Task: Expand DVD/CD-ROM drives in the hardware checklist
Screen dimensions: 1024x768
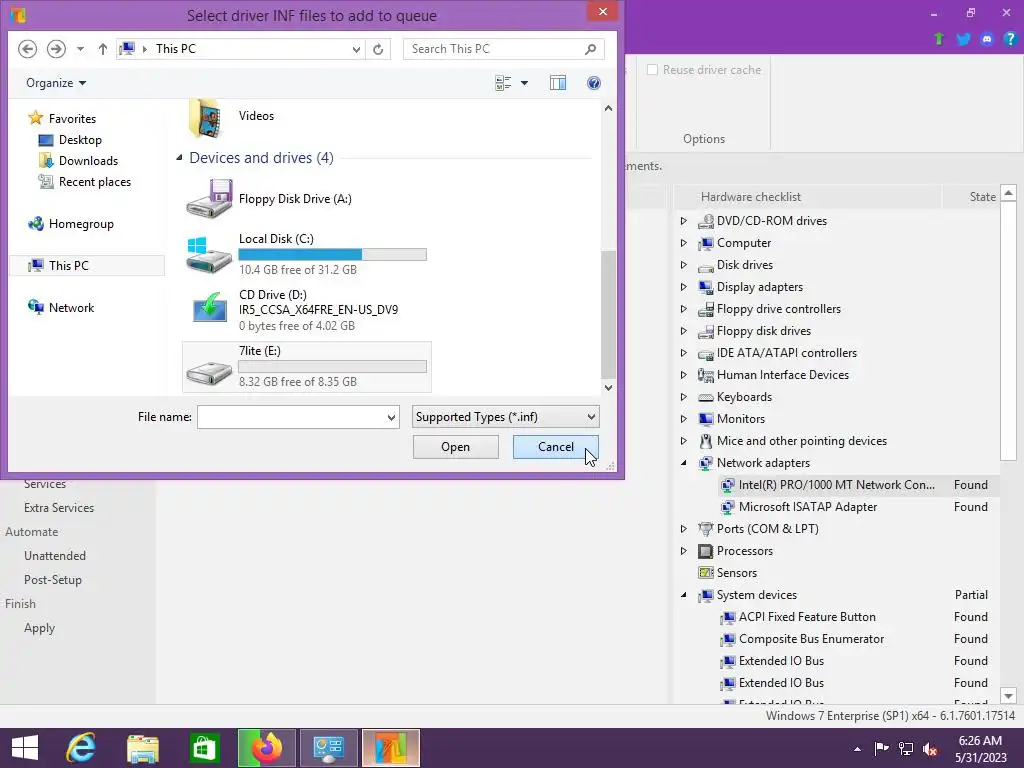Action: coord(684,221)
